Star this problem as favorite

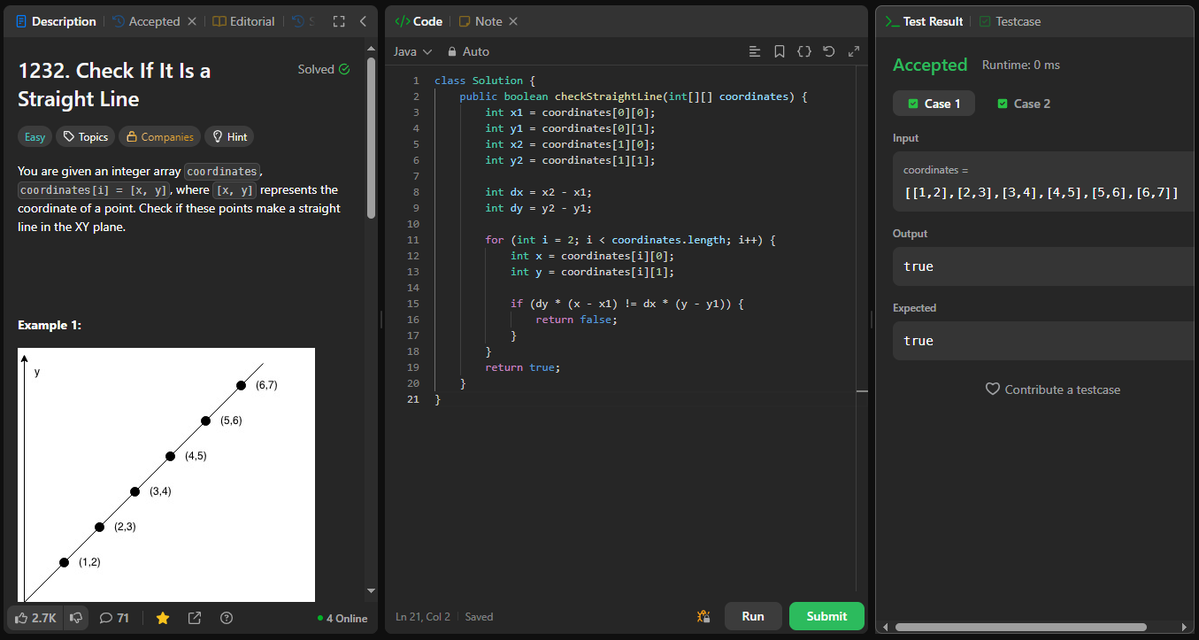tap(162, 618)
